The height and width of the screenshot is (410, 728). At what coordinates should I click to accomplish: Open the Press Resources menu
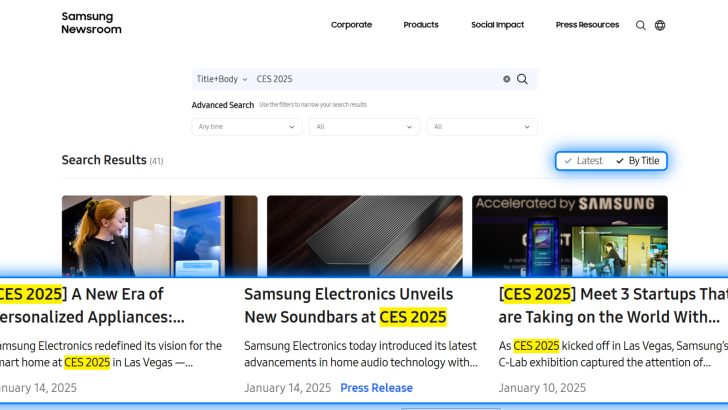point(587,25)
